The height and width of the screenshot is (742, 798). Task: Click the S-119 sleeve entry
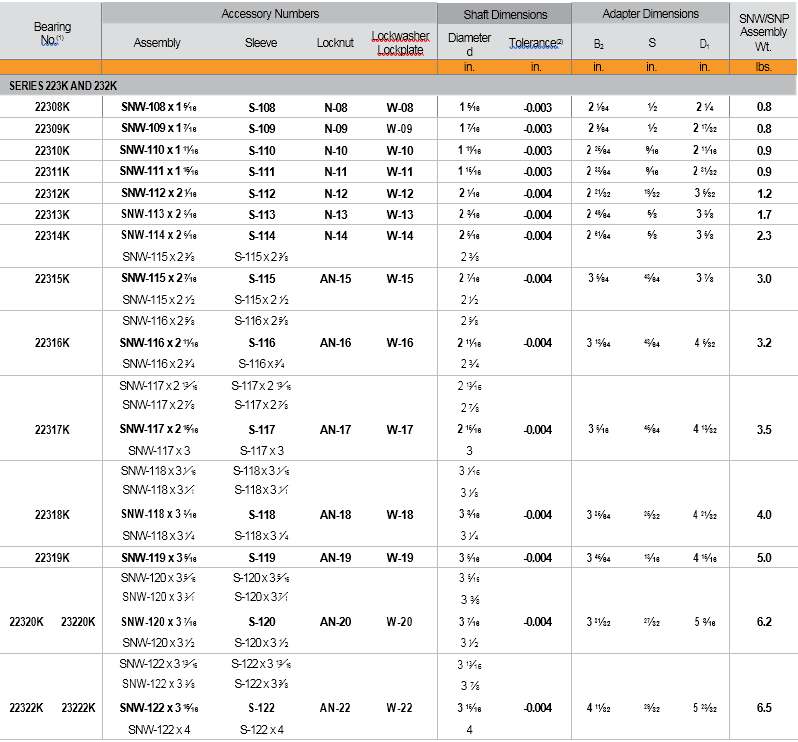pos(262,558)
